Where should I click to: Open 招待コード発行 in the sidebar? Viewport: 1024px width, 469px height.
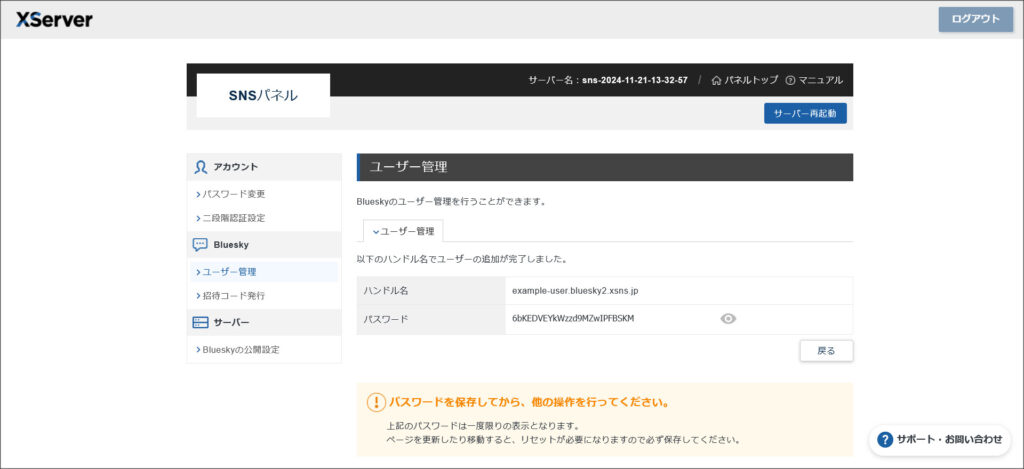click(x=233, y=296)
